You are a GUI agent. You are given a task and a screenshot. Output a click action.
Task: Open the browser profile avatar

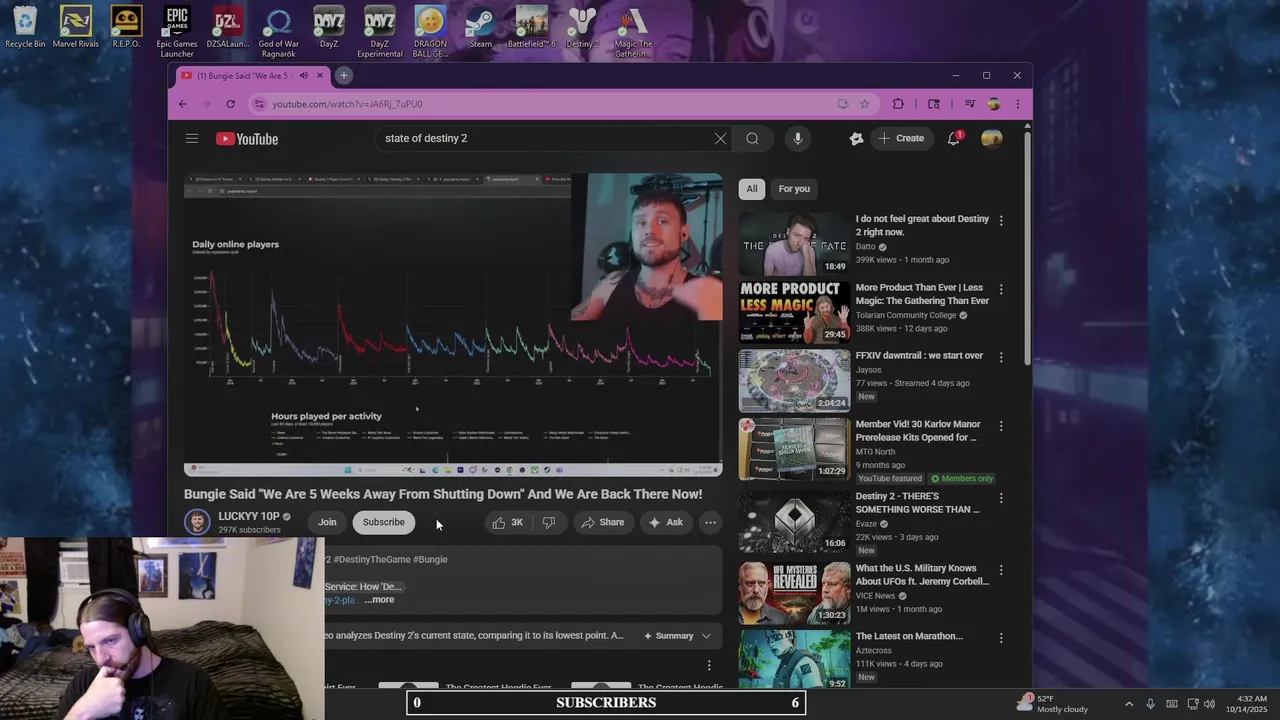pos(994,104)
